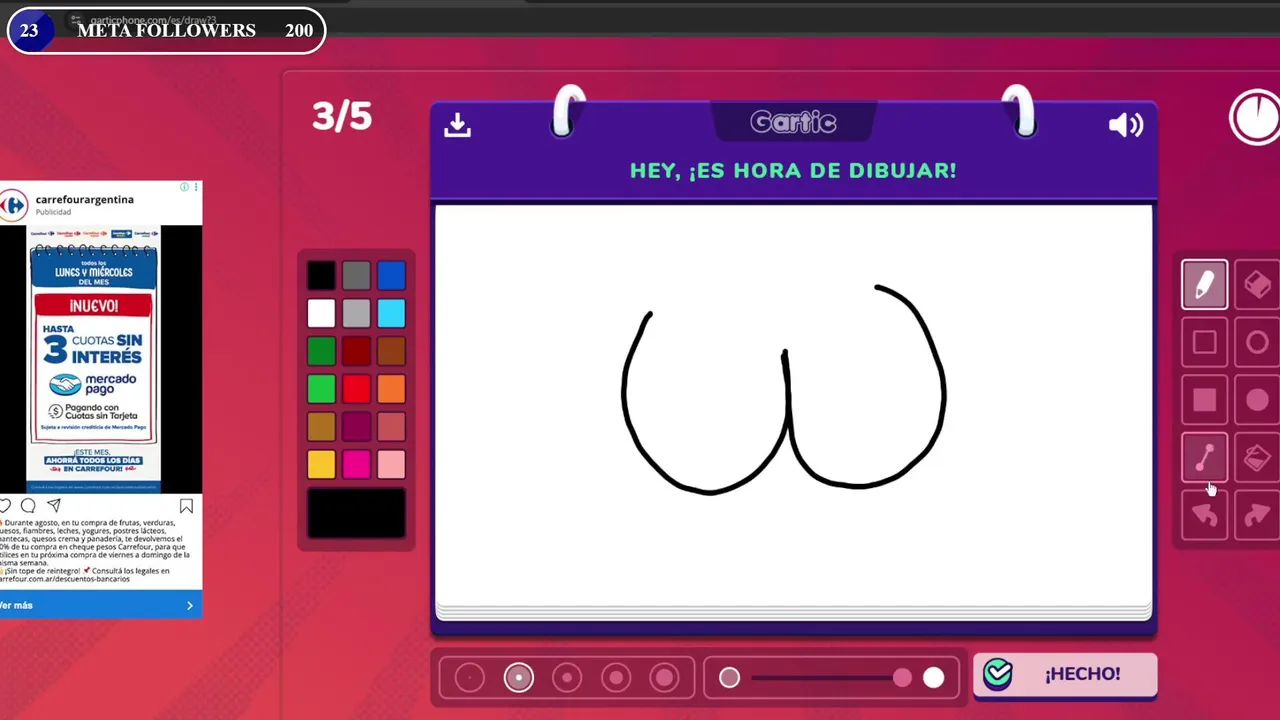The height and width of the screenshot is (720, 1280).
Task: Choose the fourth brush size
Action: pos(616,678)
